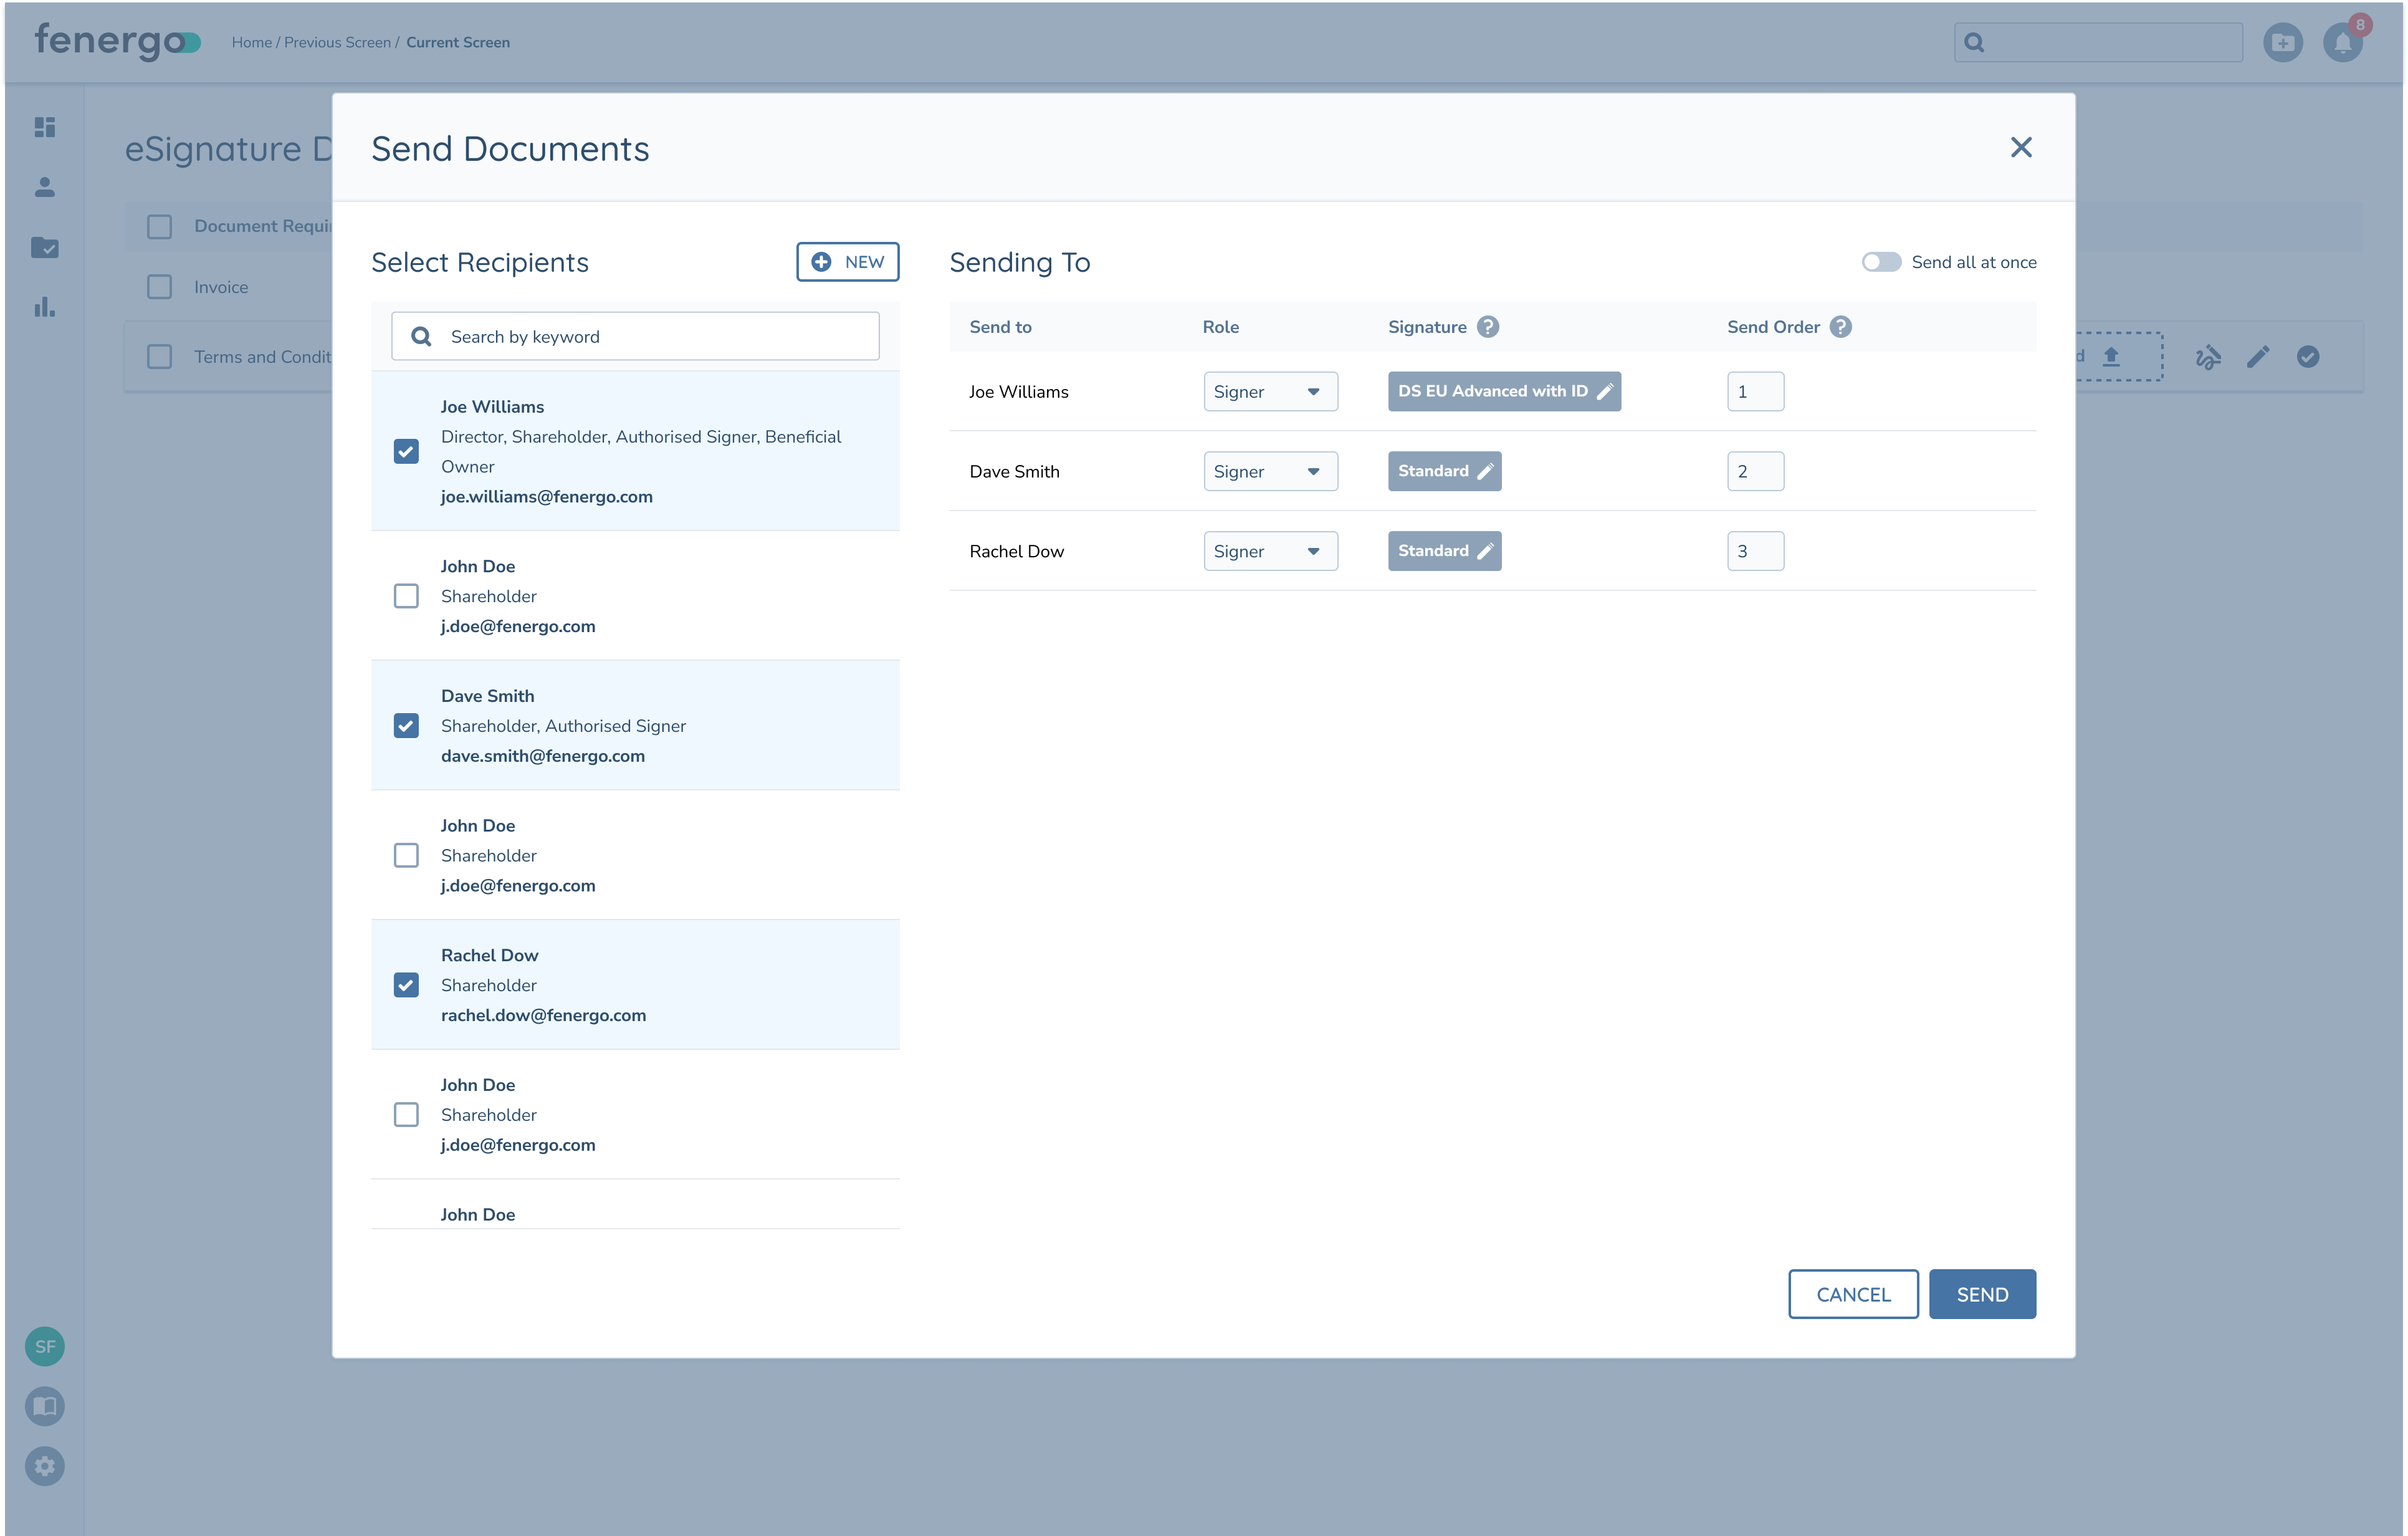Viewport: 2408px width, 1536px height.
Task: Click the Search by keyword field
Action: coord(635,337)
